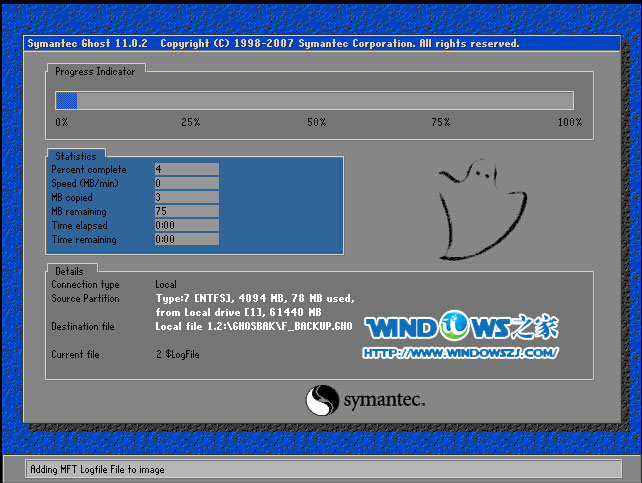
Task: Click the Details panel heading
Action: [x=70, y=271]
